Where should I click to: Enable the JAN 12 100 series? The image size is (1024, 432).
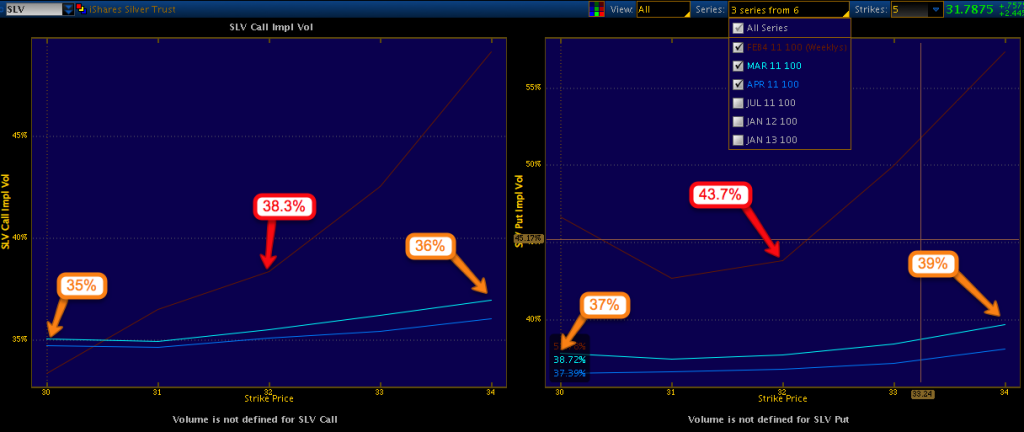738,121
